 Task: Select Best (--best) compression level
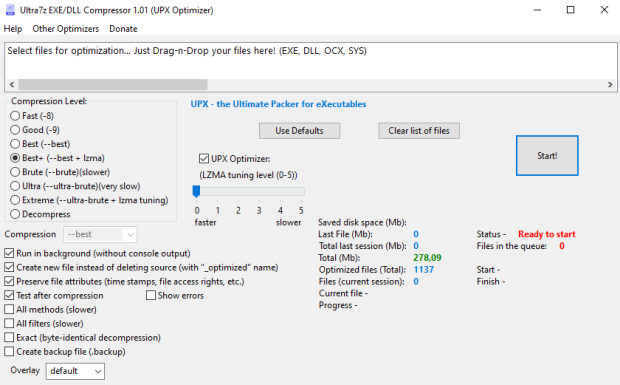coord(40,144)
